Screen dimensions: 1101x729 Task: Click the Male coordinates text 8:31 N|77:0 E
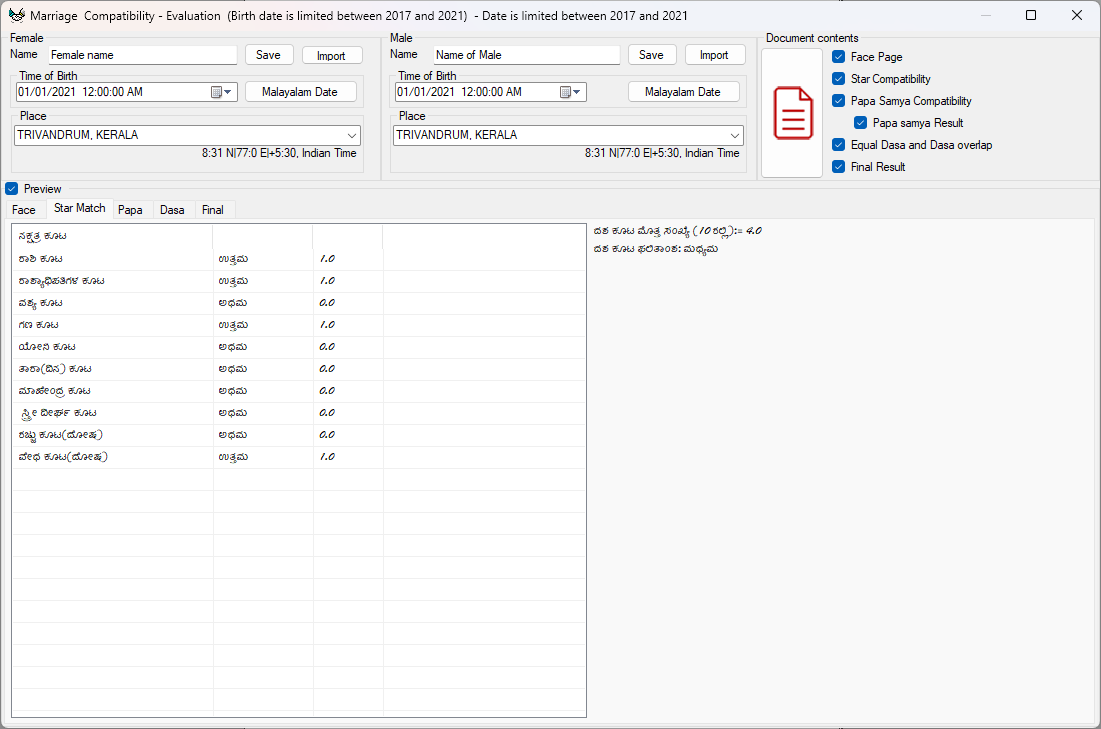tap(619, 153)
